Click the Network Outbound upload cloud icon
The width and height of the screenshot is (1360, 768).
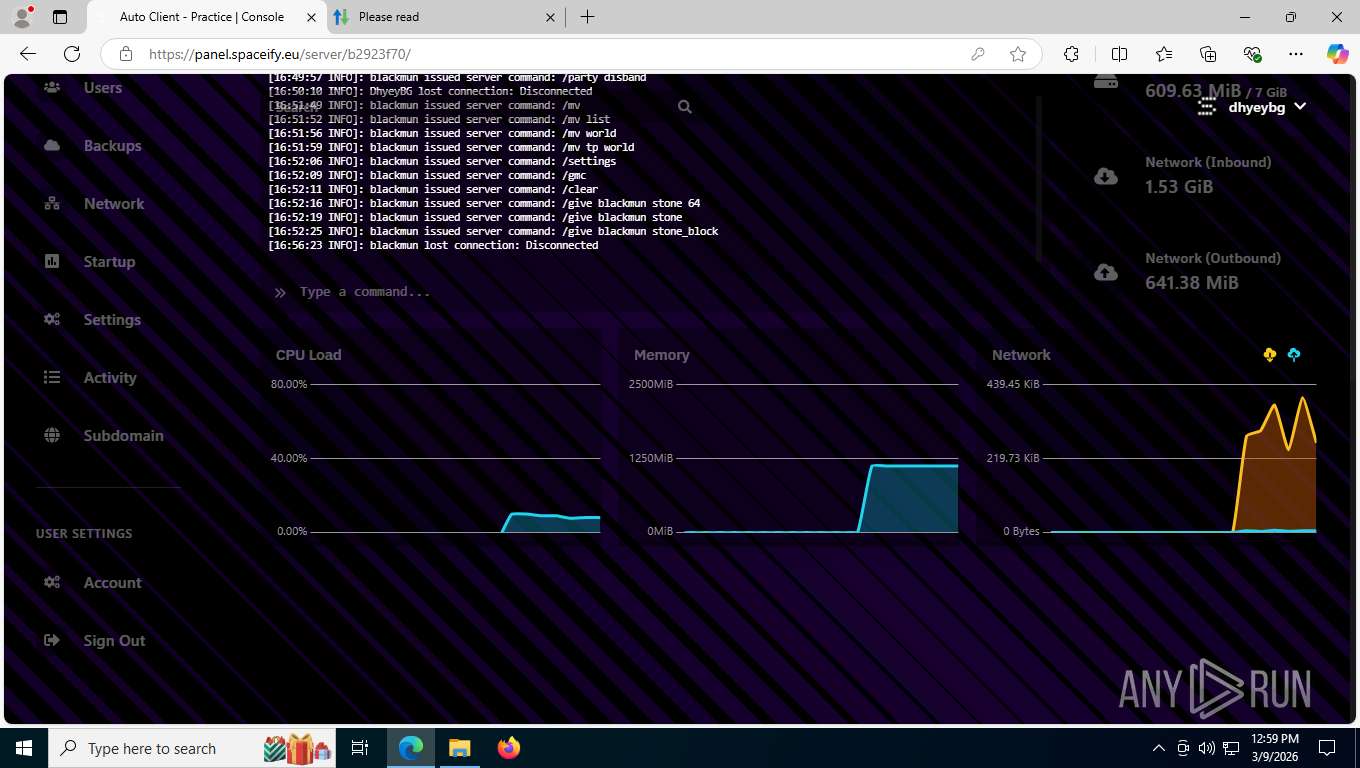coord(1106,272)
